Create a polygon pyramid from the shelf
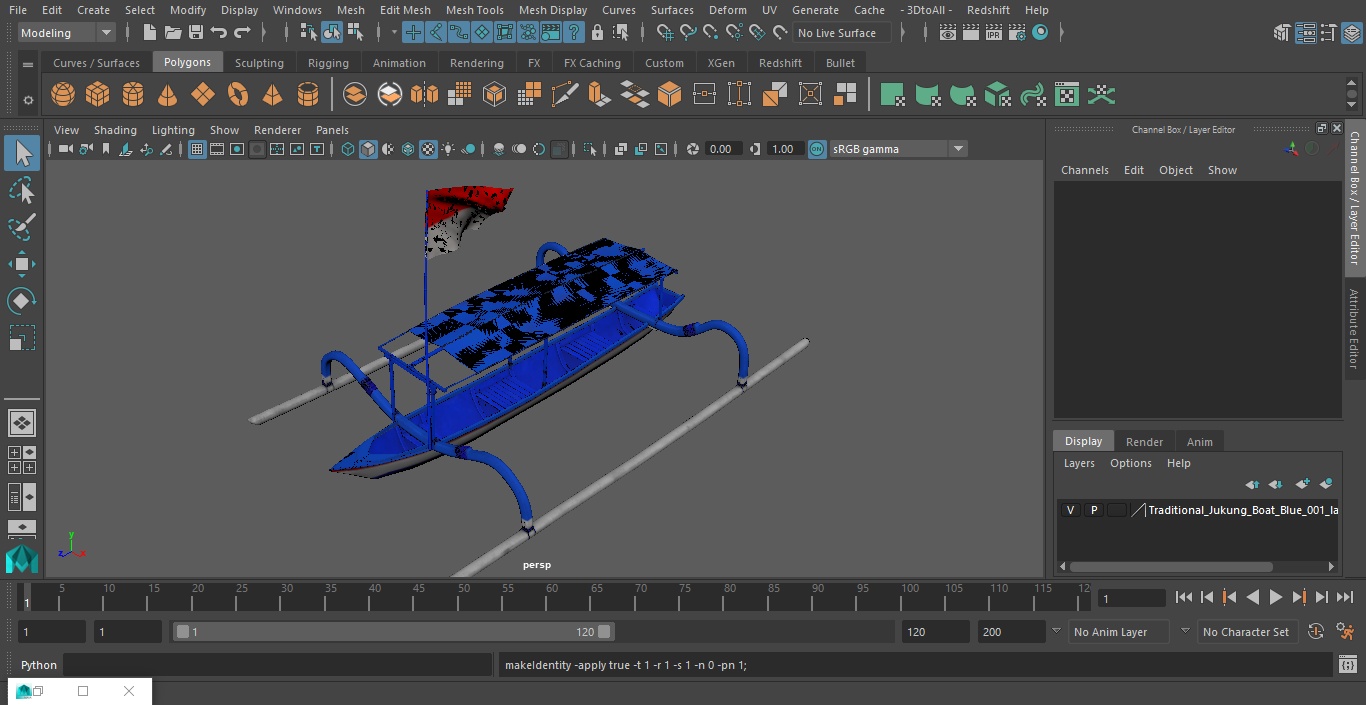 point(272,95)
